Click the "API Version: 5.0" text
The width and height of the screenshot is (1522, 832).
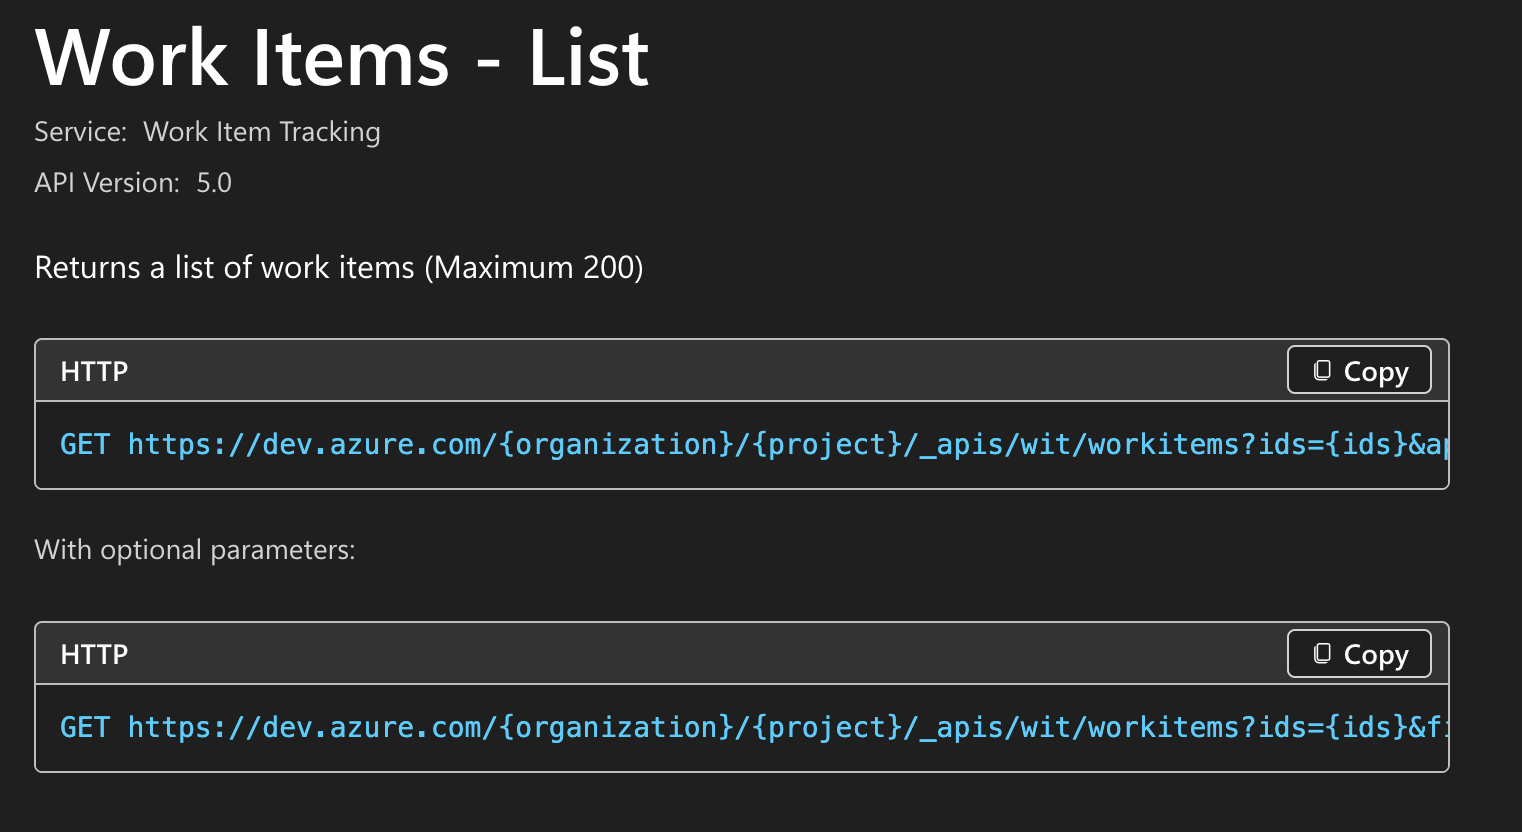click(x=133, y=183)
